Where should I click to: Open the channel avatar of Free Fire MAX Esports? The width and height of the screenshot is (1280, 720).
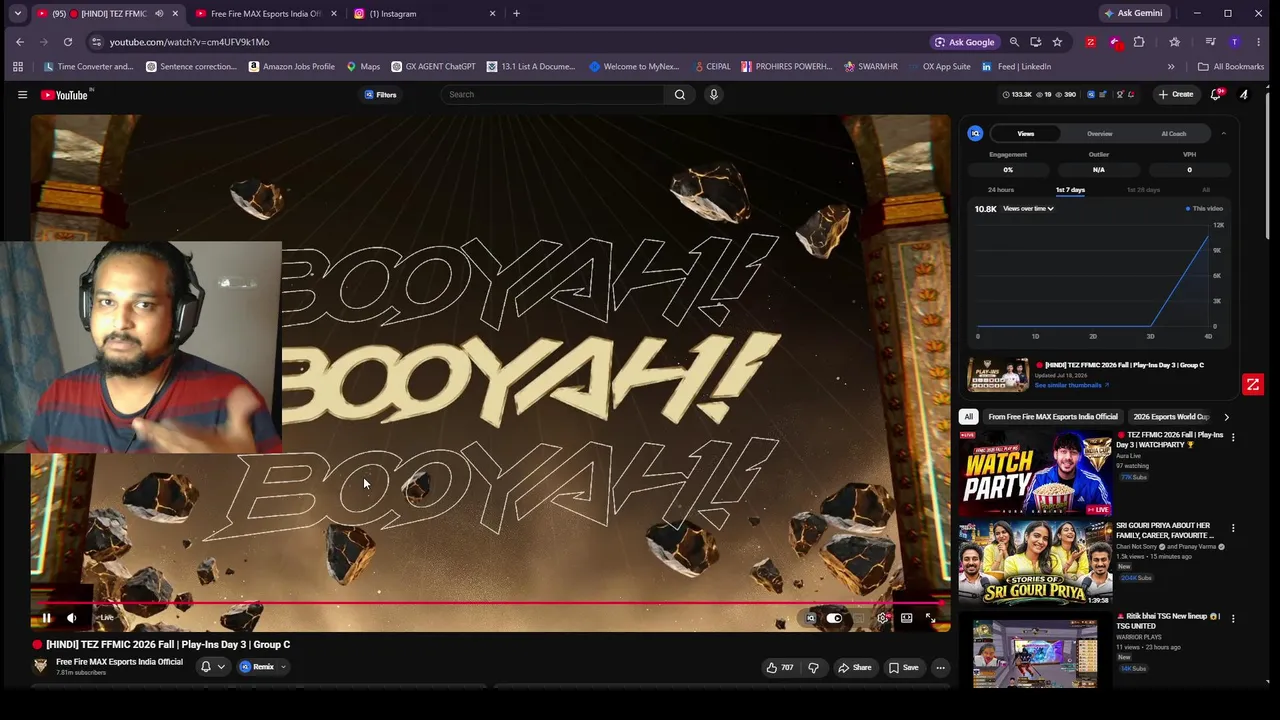pyautogui.click(x=41, y=666)
